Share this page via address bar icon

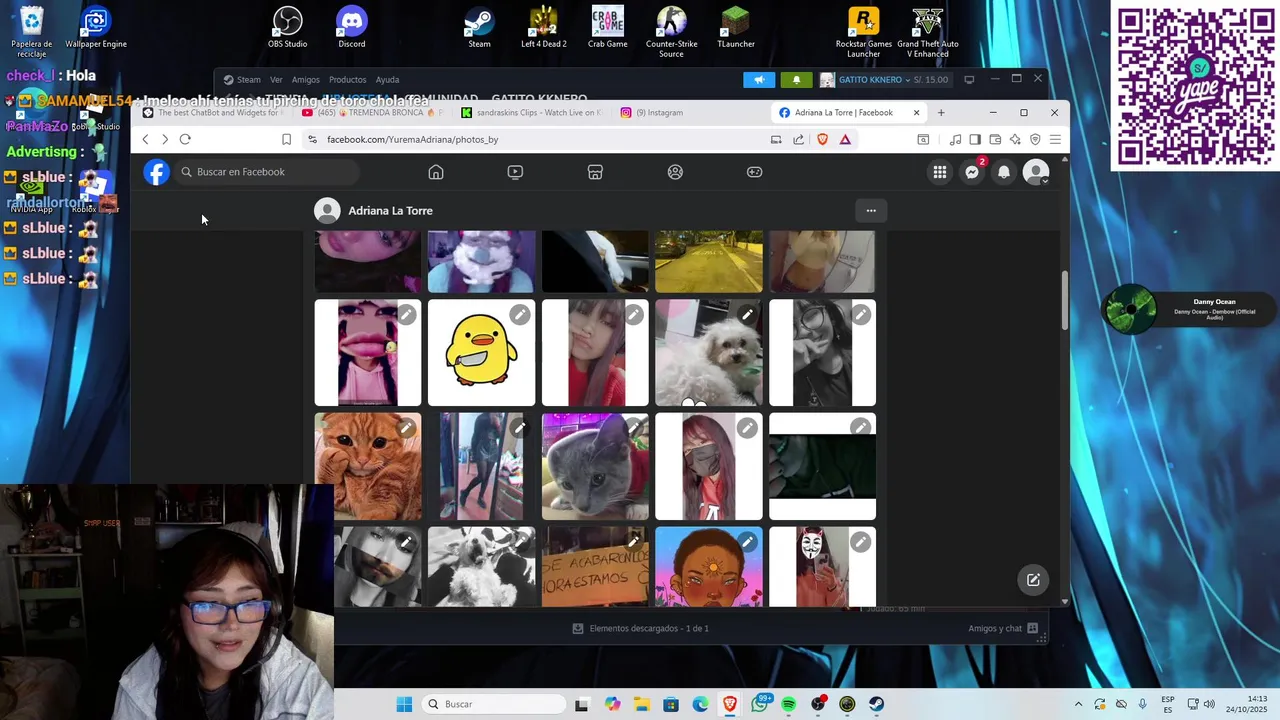pyautogui.click(x=798, y=140)
